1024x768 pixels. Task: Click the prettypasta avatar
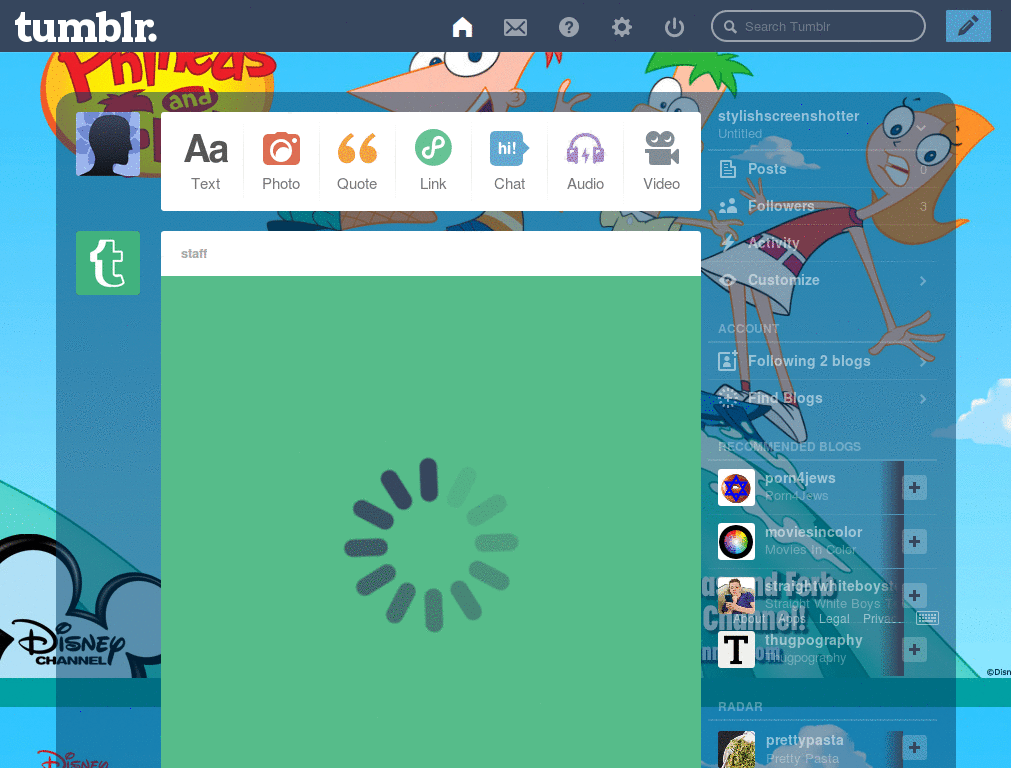736,749
